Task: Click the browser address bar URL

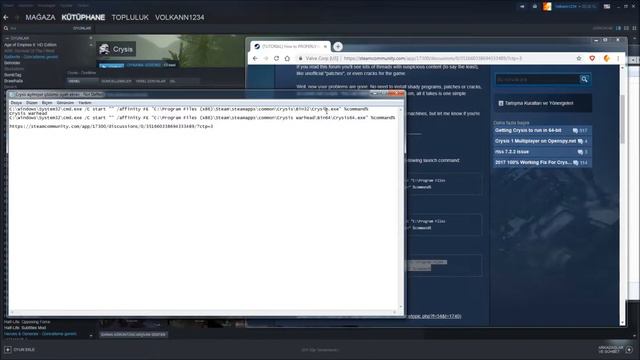Action: (x=433, y=59)
